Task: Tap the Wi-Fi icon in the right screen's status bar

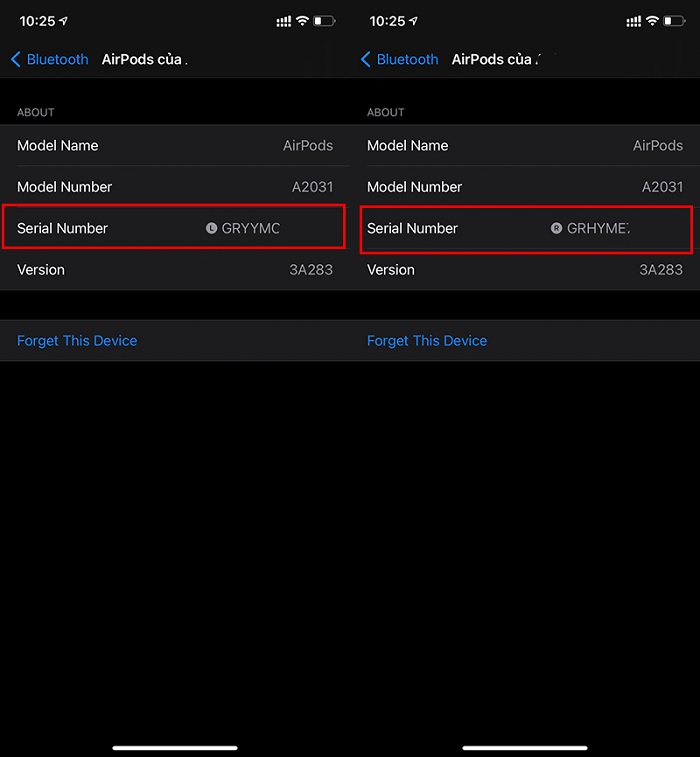Action: [652, 21]
